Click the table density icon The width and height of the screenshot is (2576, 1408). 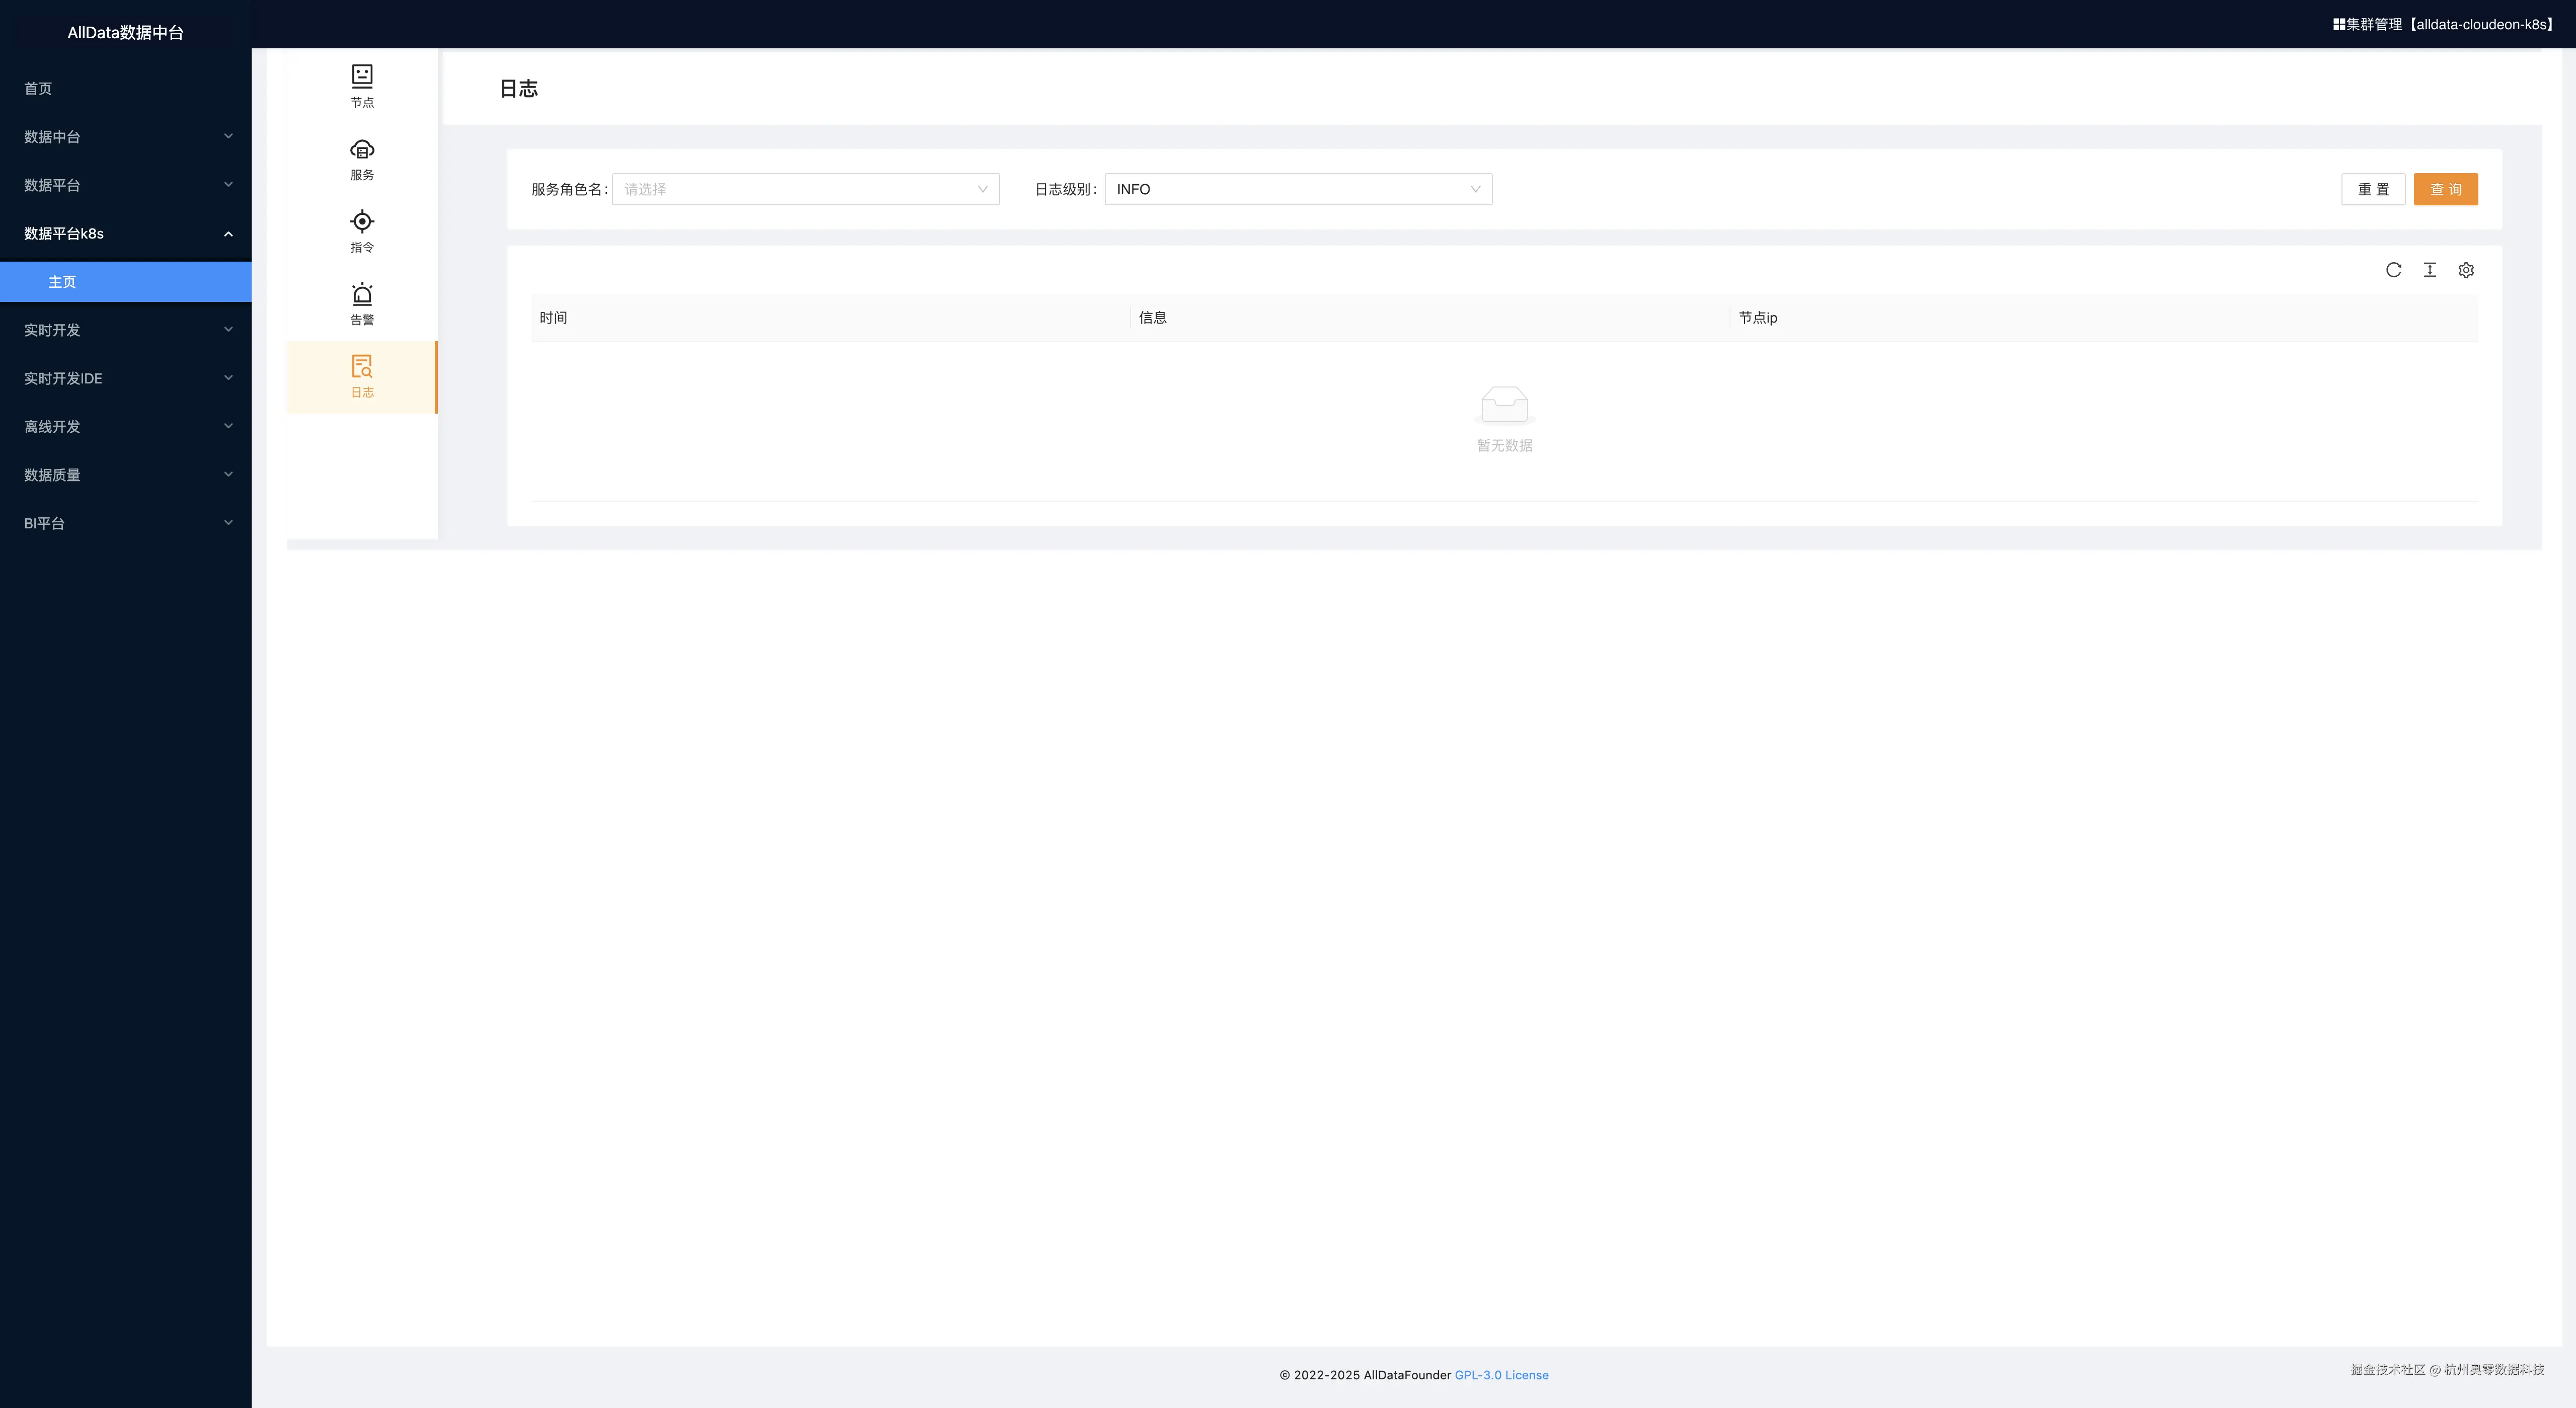click(x=2430, y=270)
